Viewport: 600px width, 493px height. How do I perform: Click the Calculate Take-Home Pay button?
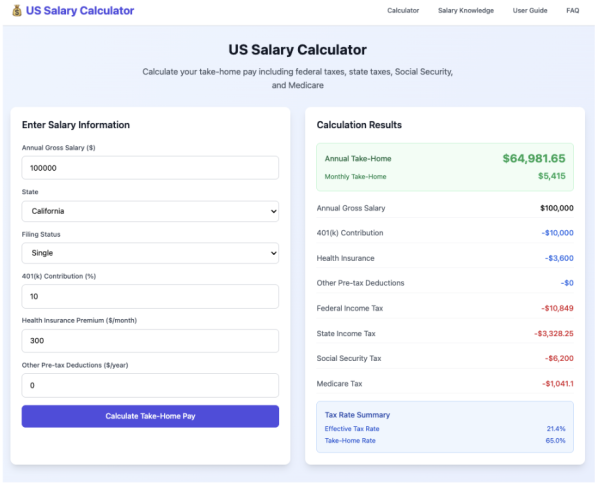(x=150, y=416)
